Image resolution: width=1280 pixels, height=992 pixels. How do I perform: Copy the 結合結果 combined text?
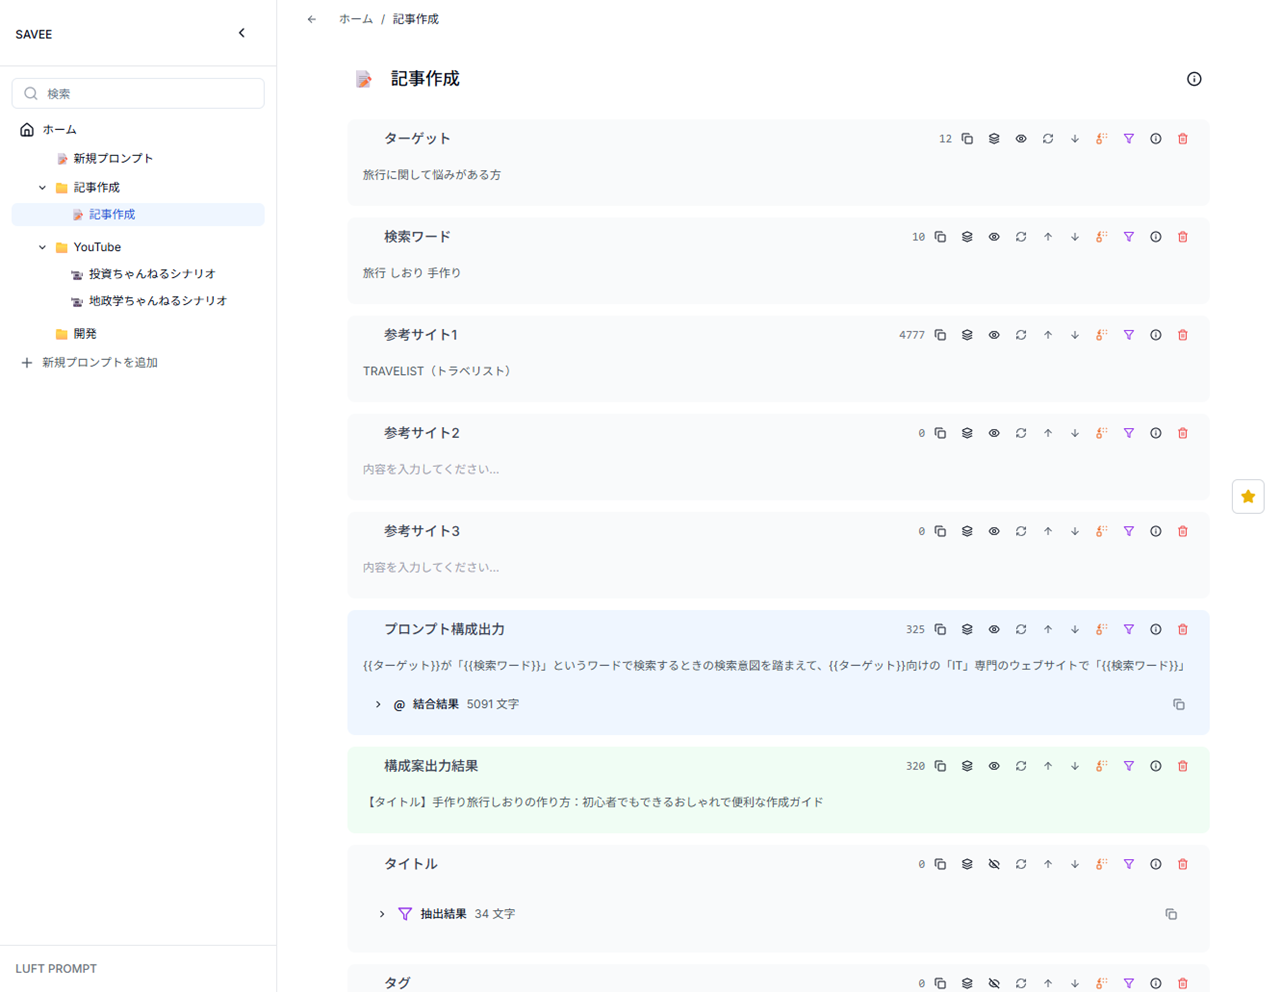pyautogui.click(x=1179, y=705)
